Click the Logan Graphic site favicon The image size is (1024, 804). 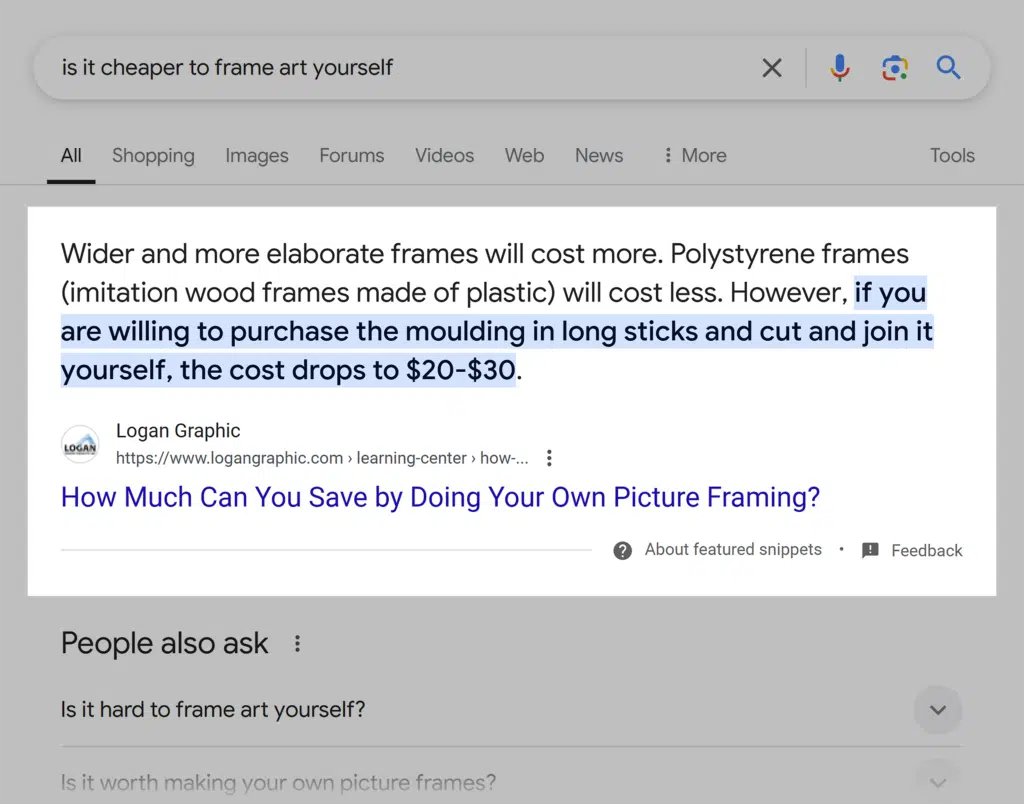click(80, 445)
